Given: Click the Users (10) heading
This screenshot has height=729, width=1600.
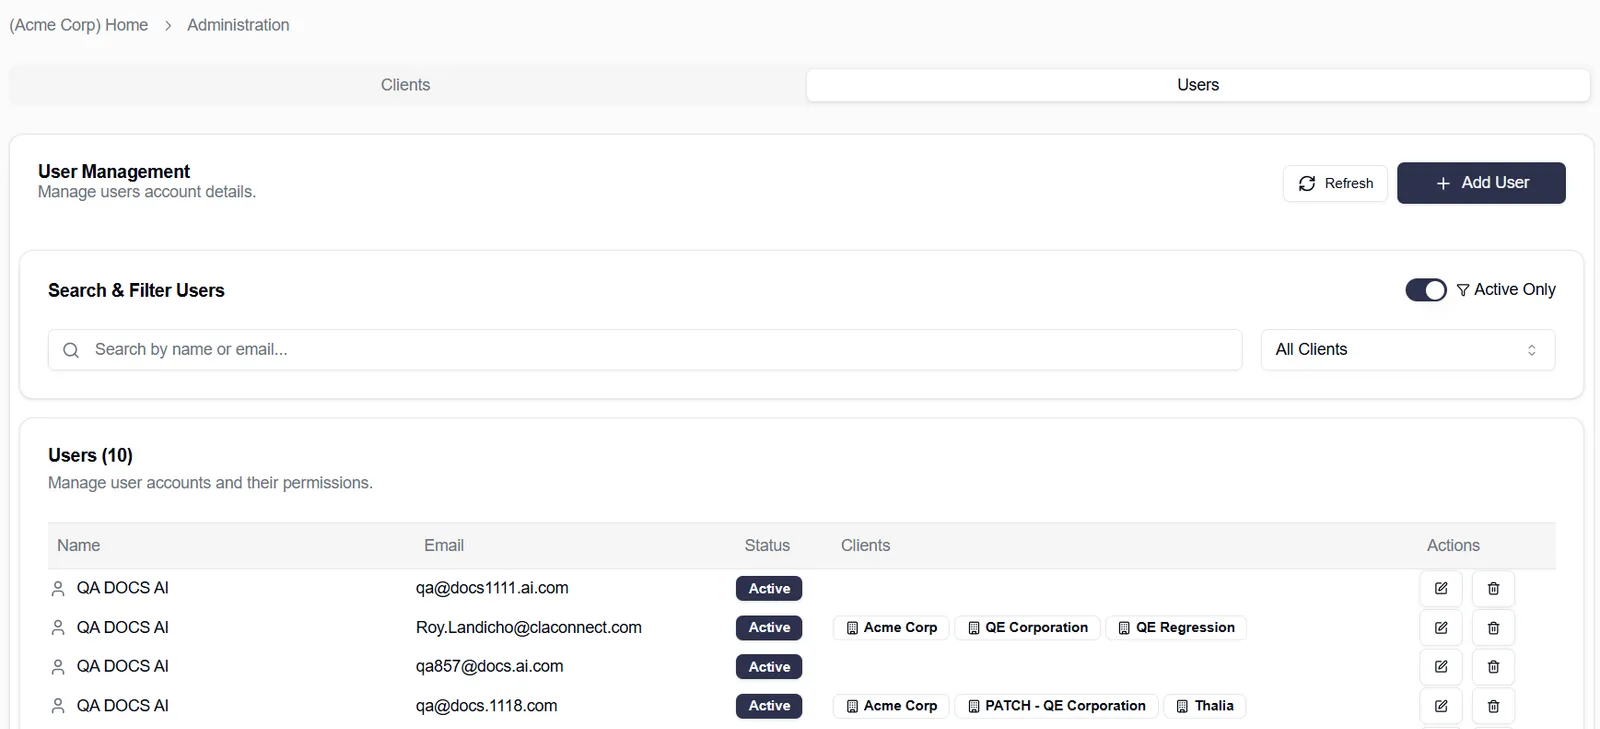Looking at the screenshot, I should point(90,456).
